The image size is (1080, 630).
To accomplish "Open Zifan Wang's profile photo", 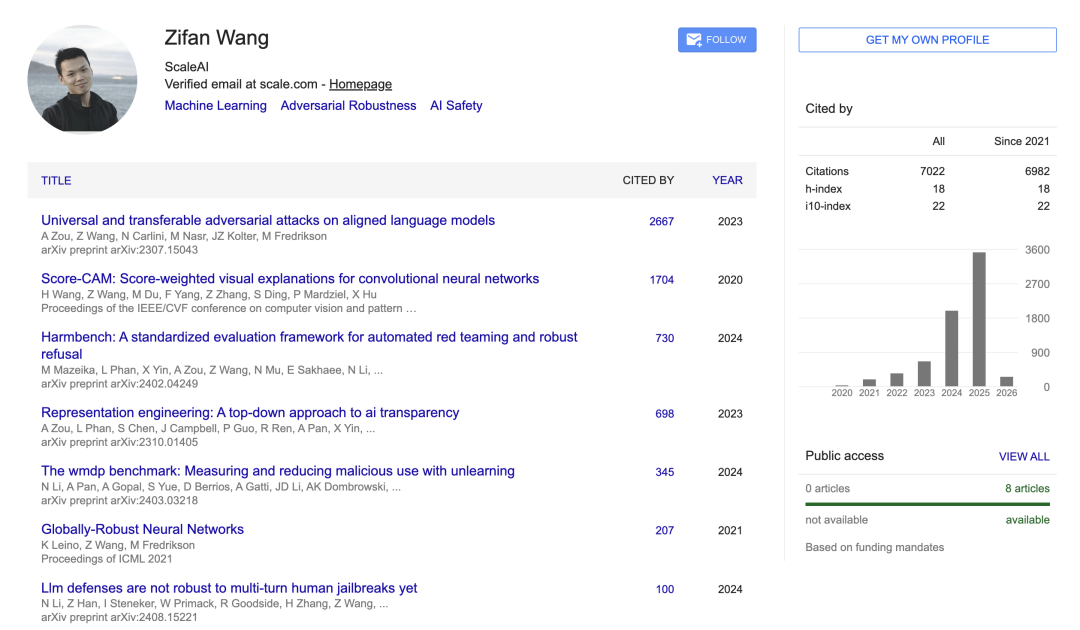I will tap(83, 80).
